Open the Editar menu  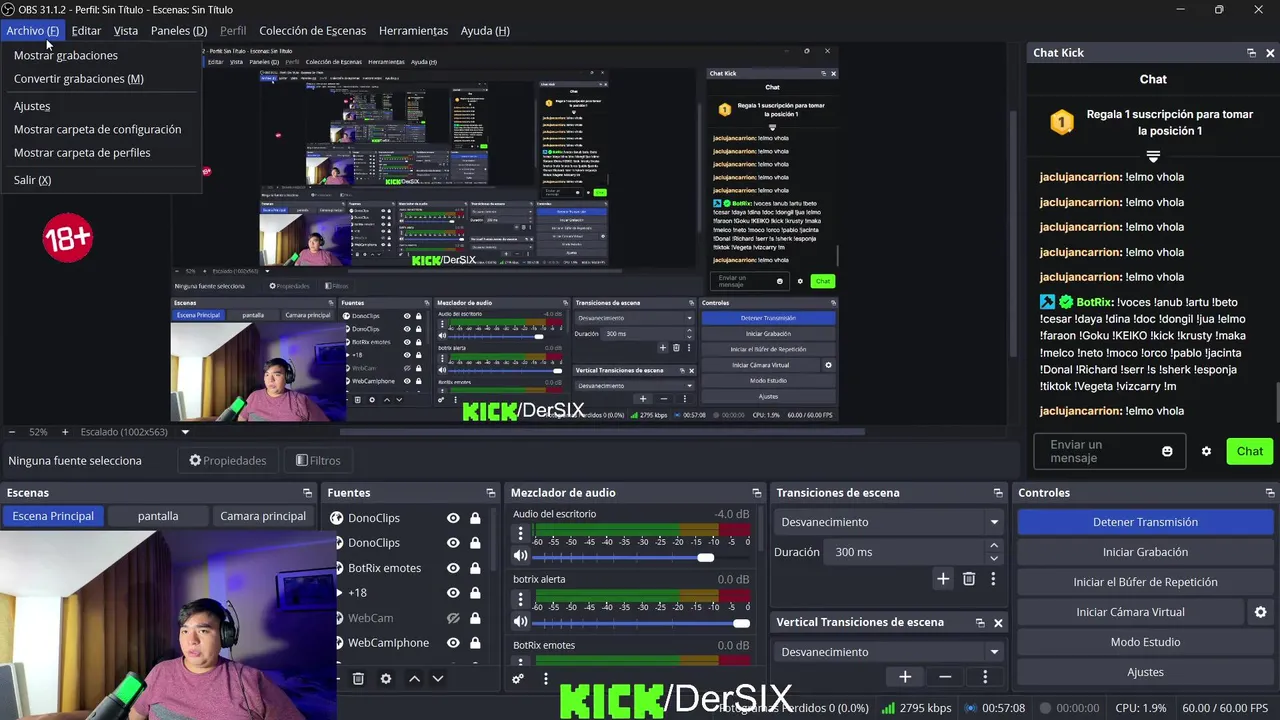[x=86, y=30]
